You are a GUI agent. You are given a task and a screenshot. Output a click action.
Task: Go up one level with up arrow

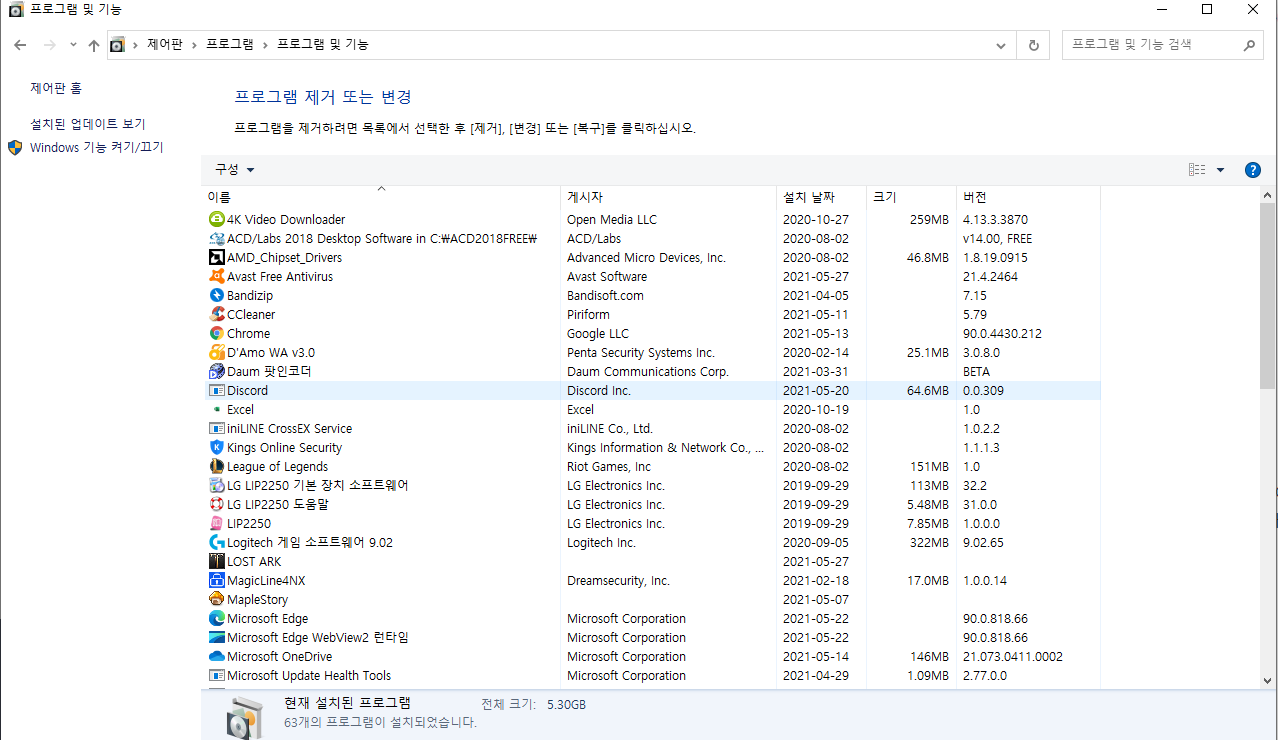coord(94,45)
